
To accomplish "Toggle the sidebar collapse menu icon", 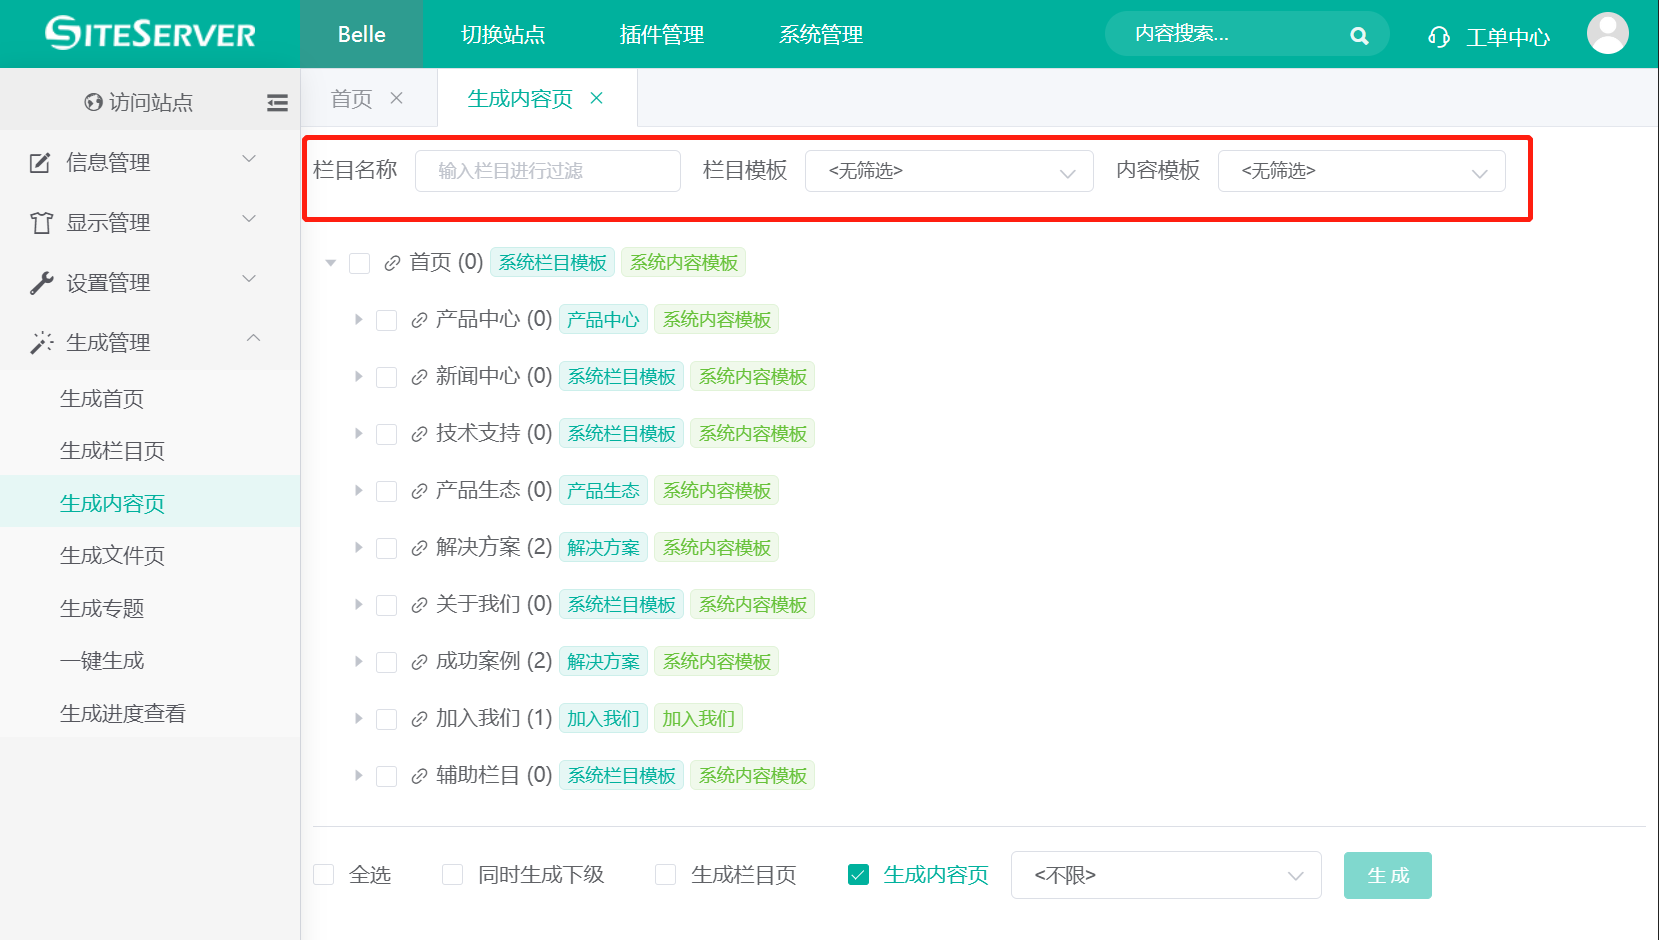I will point(277,102).
